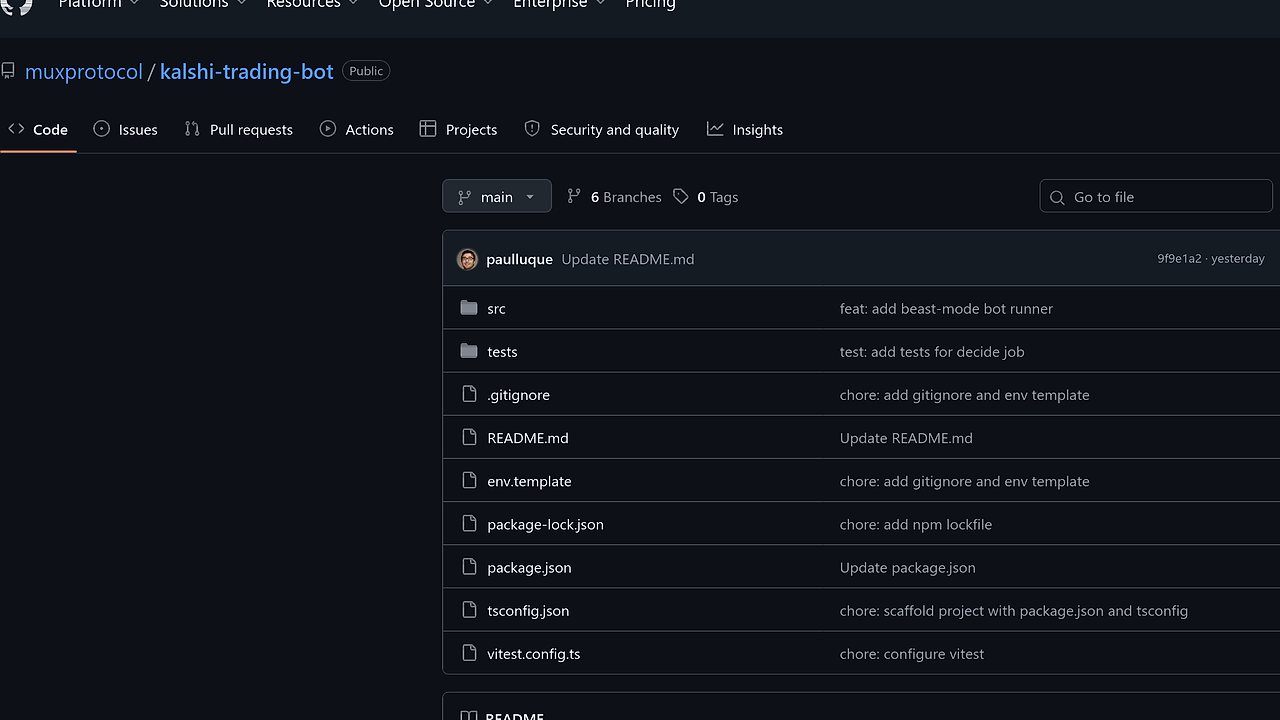Click the Security shield icon
This screenshot has width=1280, height=720.
pyautogui.click(x=532, y=129)
